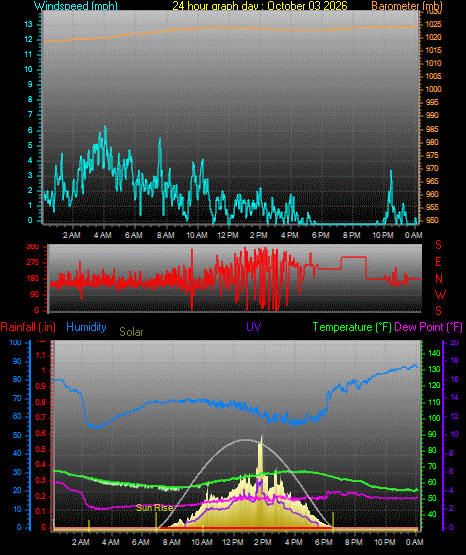The width and height of the screenshot is (466, 555).
Task: Click the '0.9' value on red rainfall axis
Action: tap(41, 386)
